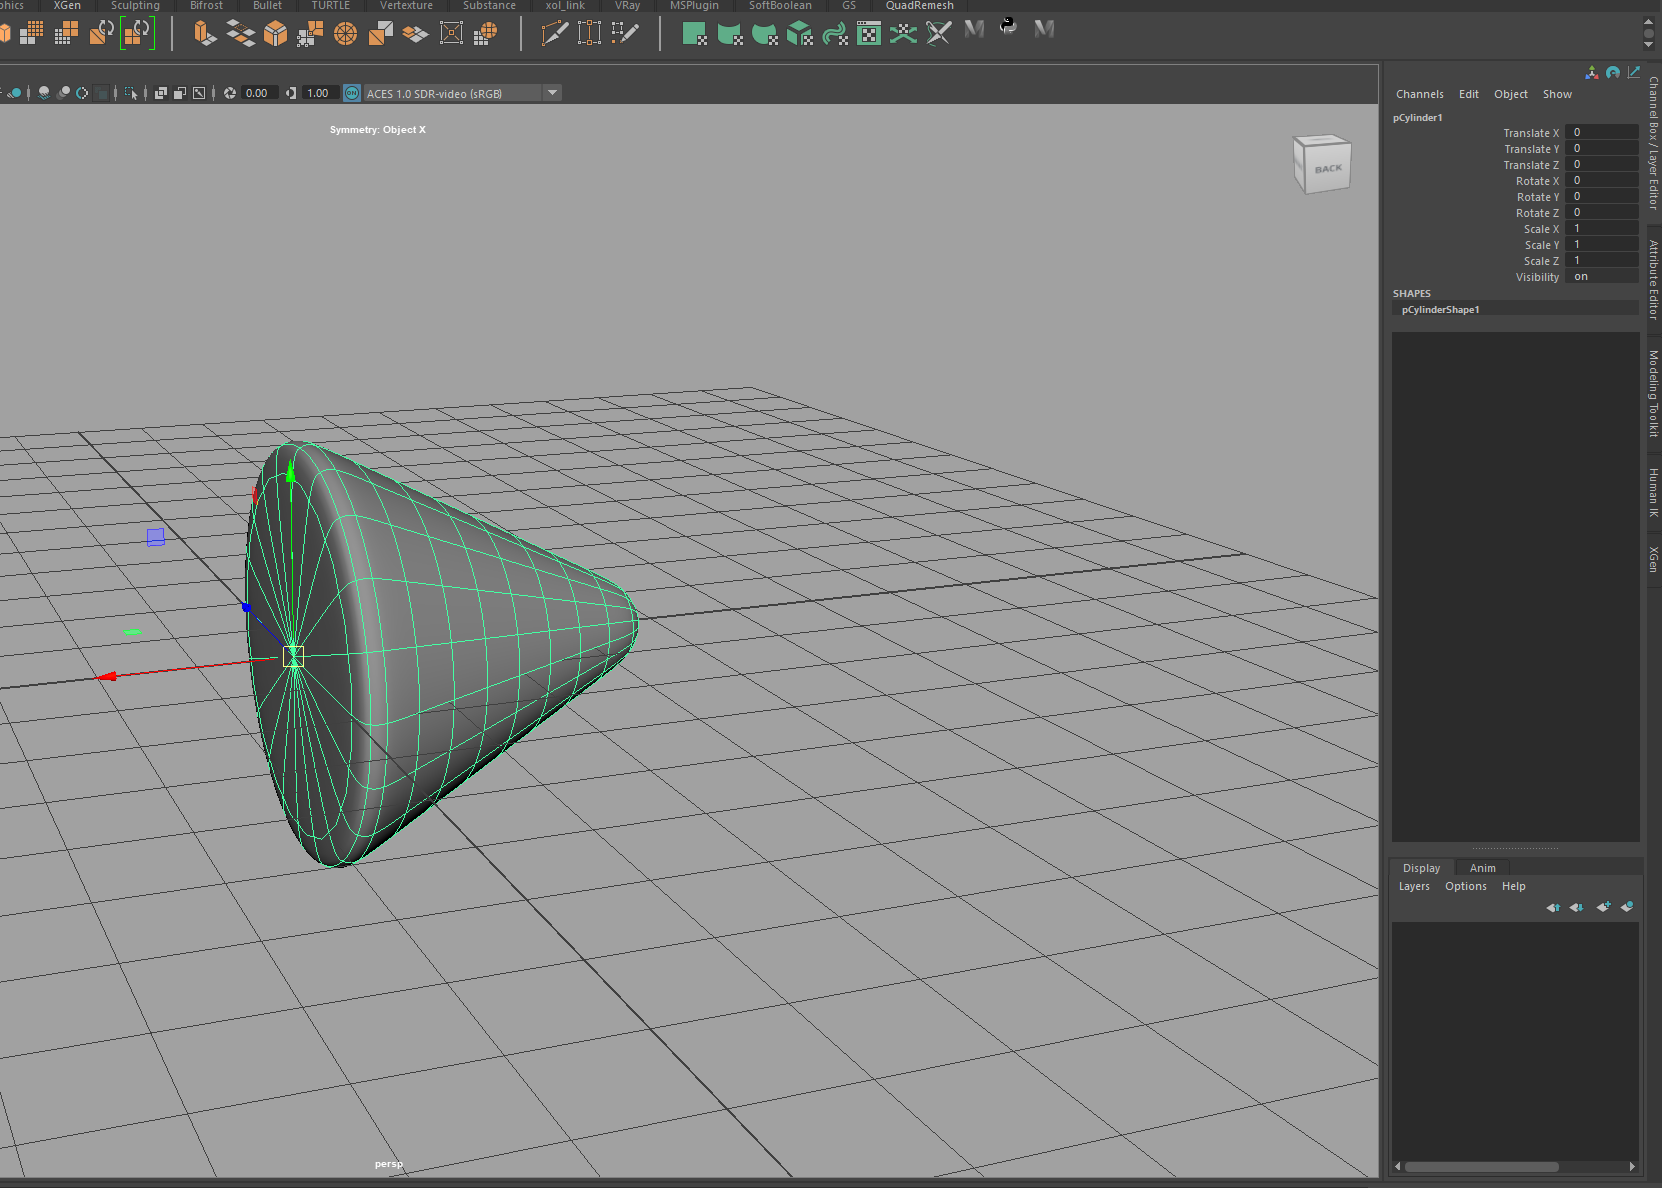Click the planar mapping layered-tiles shelf icon

(x=240, y=33)
